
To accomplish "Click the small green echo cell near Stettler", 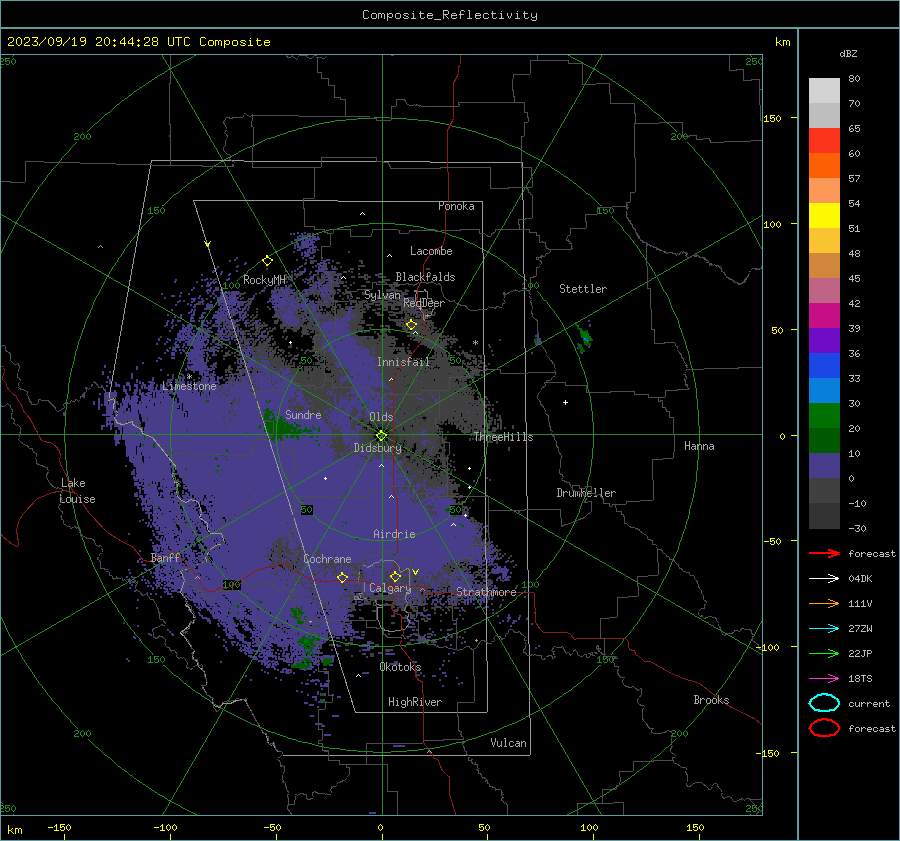I will (585, 338).
